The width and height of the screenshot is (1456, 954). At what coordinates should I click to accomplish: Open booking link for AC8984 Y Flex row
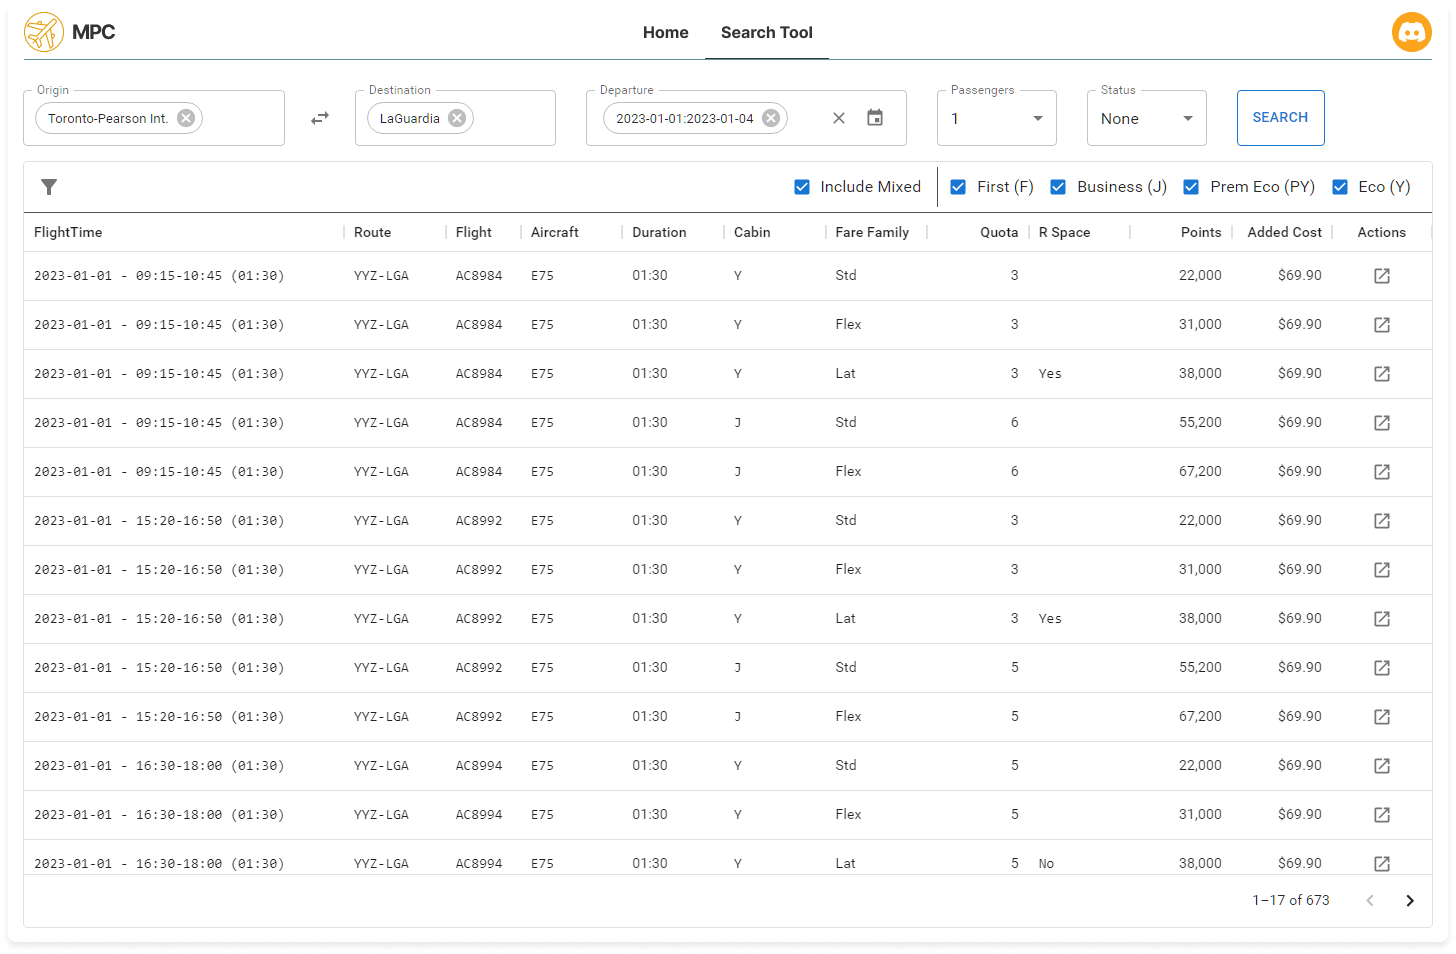(x=1382, y=325)
